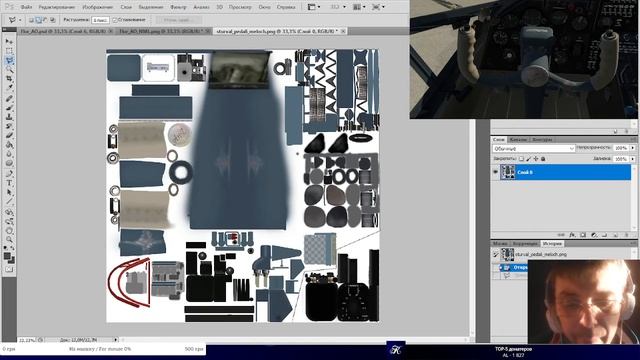
Task: Select the History Brush tool
Action: tap(9, 126)
